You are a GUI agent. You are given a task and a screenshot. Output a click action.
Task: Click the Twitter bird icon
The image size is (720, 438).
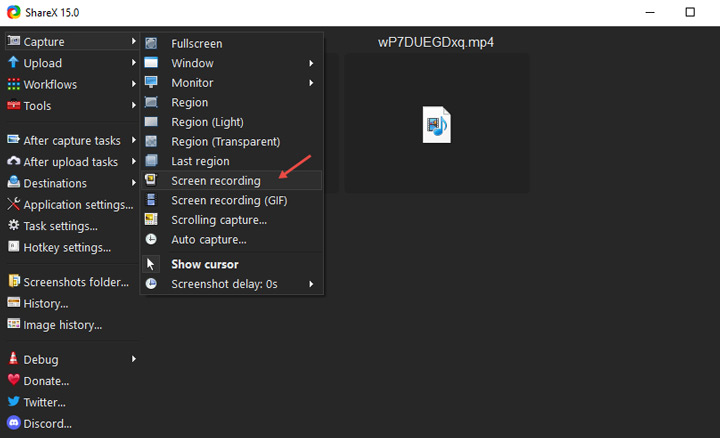pos(14,402)
